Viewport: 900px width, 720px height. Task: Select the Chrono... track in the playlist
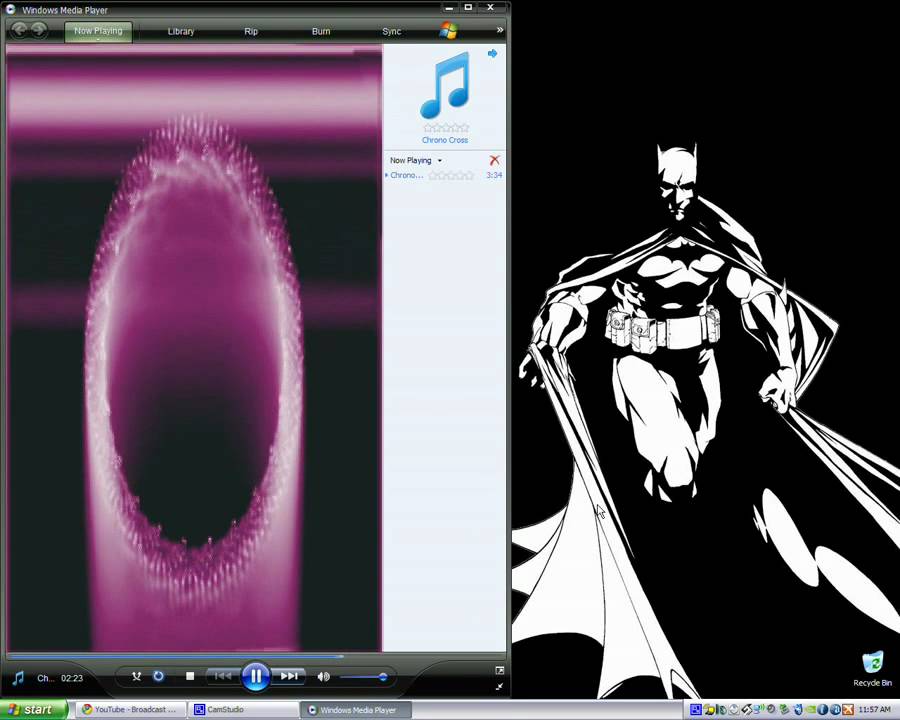407,175
